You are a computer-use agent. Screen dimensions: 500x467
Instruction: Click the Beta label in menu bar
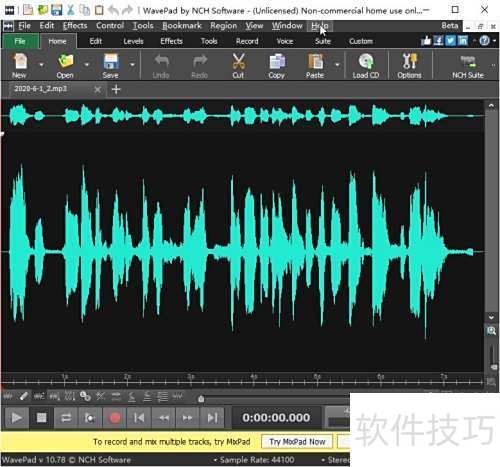click(x=450, y=26)
